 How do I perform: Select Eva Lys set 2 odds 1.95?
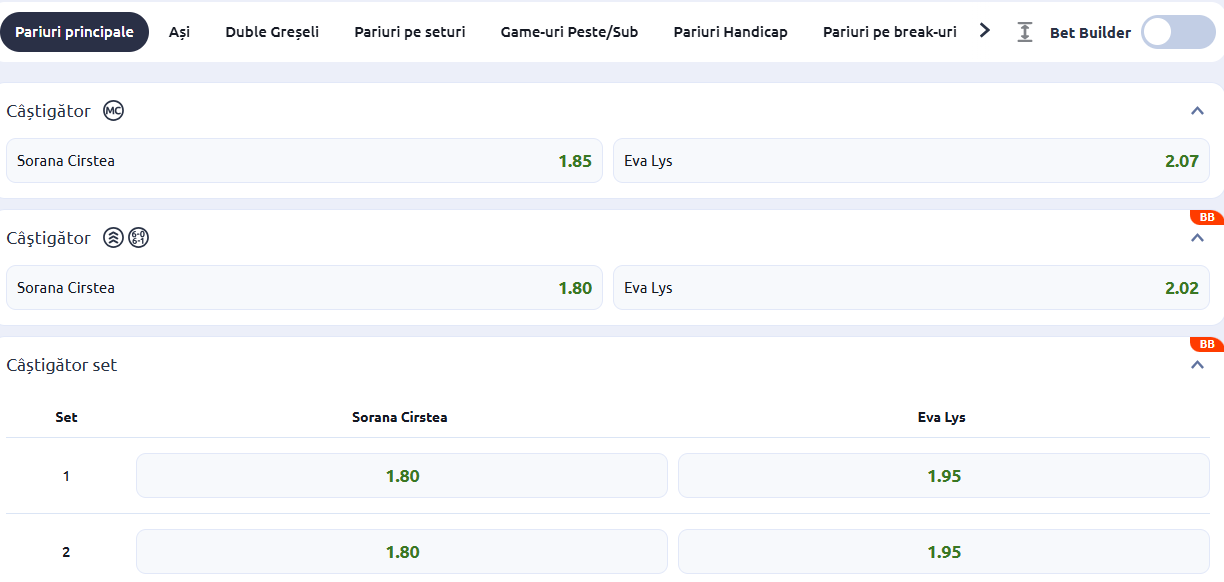point(943,552)
